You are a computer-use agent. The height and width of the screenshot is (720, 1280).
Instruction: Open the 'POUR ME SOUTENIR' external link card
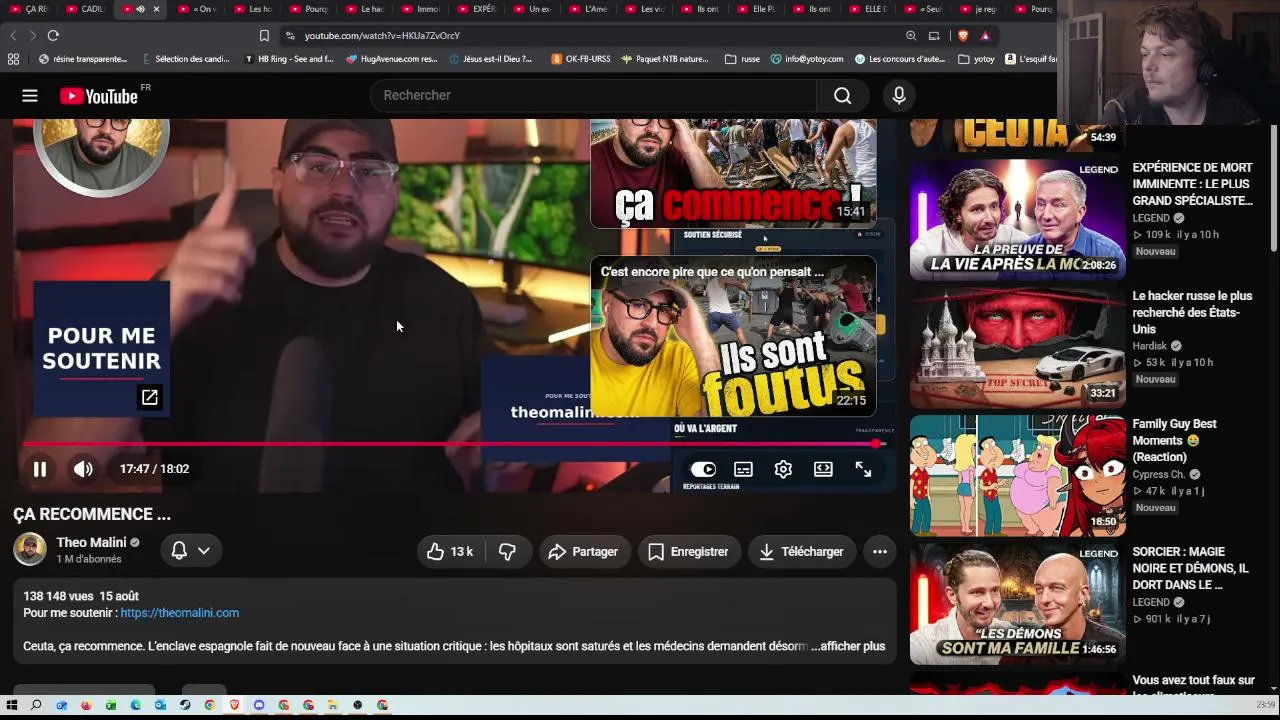point(102,348)
